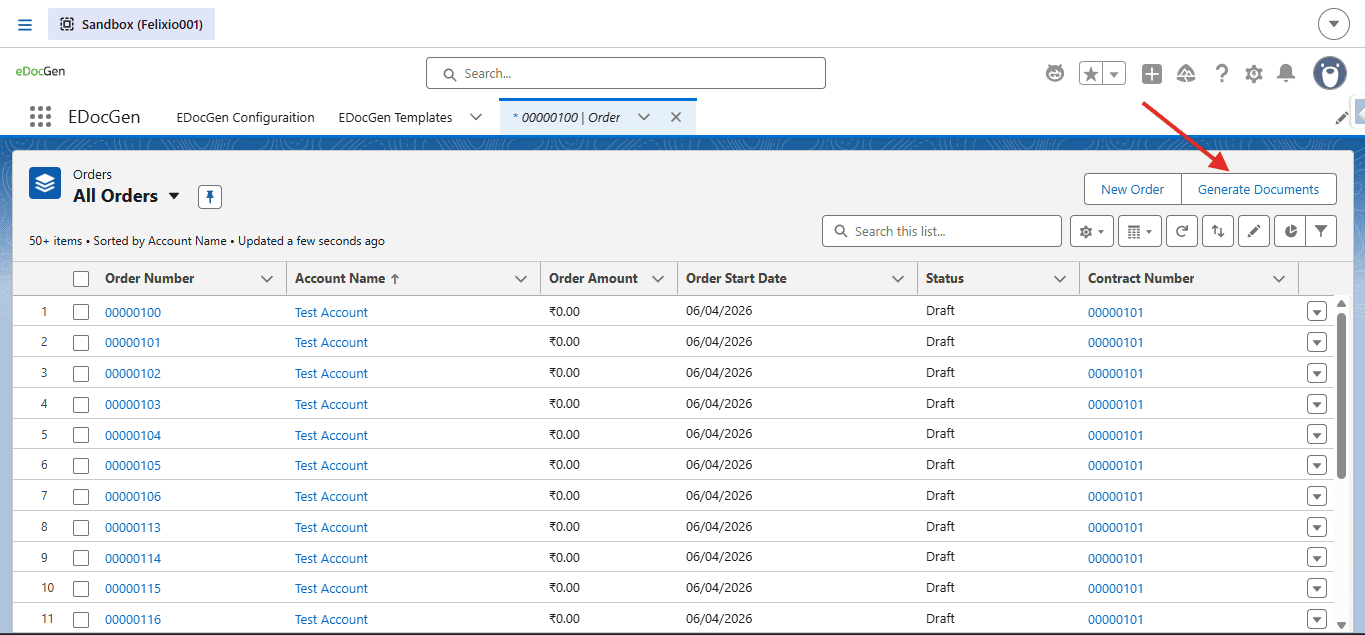This screenshot has height=635, width=1365.
Task: Select checkbox for order 00000104
Action: (81, 435)
